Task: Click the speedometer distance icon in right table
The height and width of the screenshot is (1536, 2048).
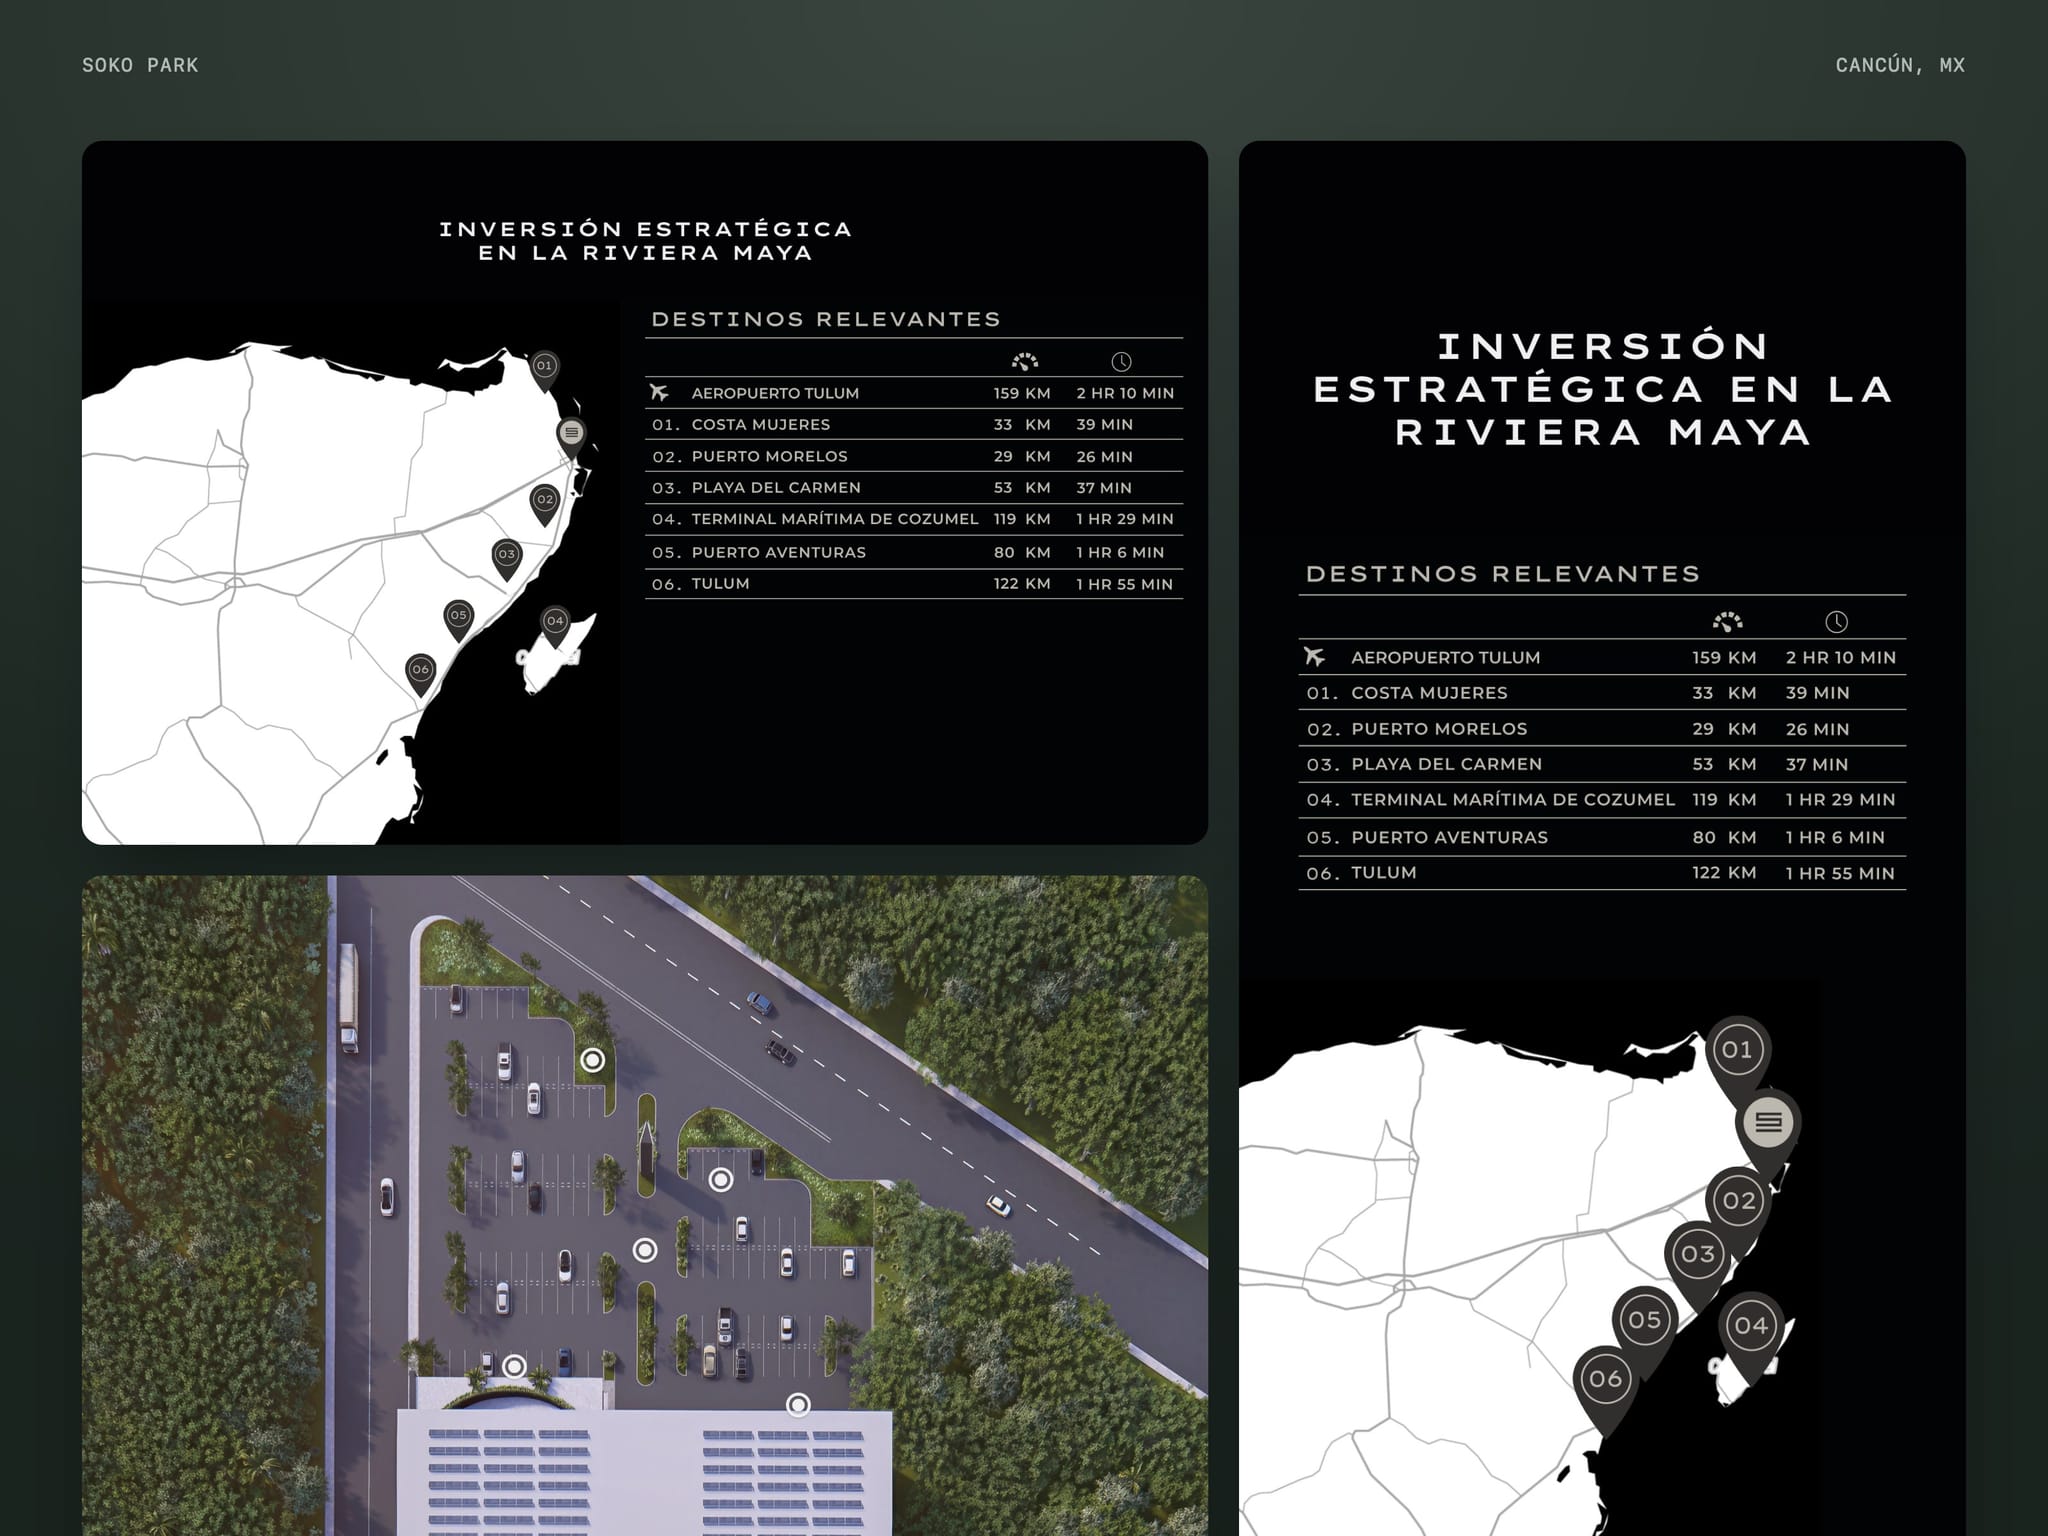Action: [x=1727, y=621]
